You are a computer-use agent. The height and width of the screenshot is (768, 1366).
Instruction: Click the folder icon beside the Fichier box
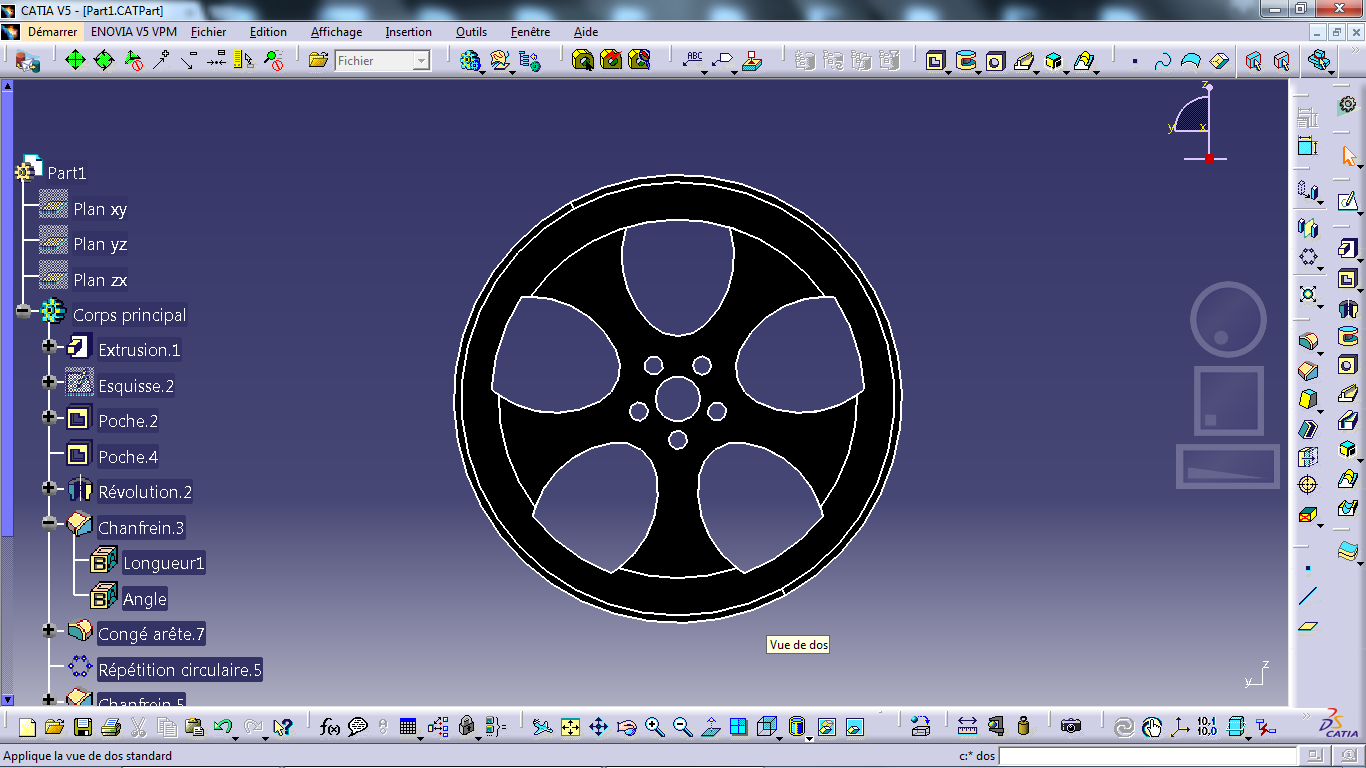click(318, 61)
